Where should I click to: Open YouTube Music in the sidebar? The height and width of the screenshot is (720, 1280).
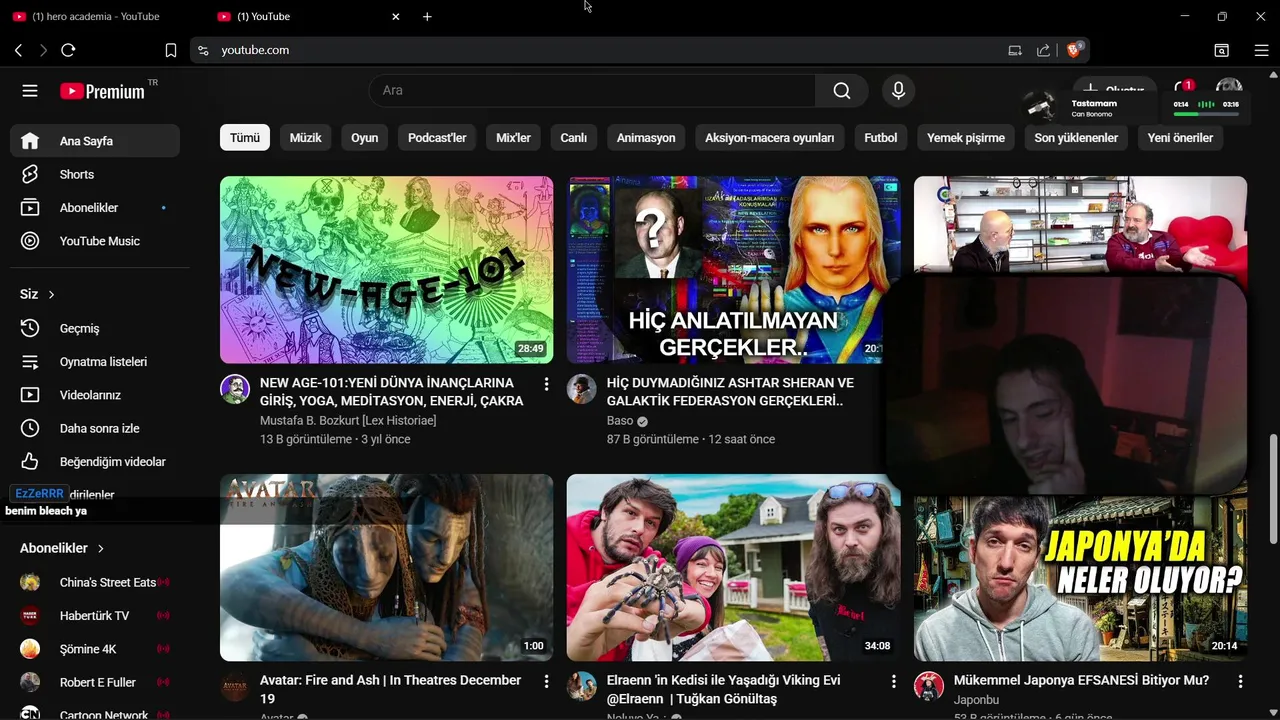click(95, 241)
